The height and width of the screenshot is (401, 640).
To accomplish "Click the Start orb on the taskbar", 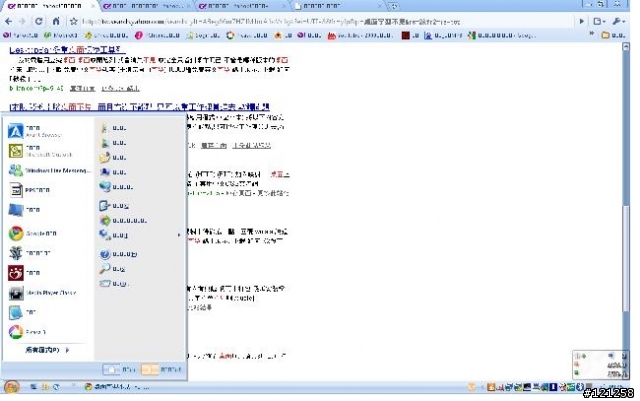I will tap(11, 386).
